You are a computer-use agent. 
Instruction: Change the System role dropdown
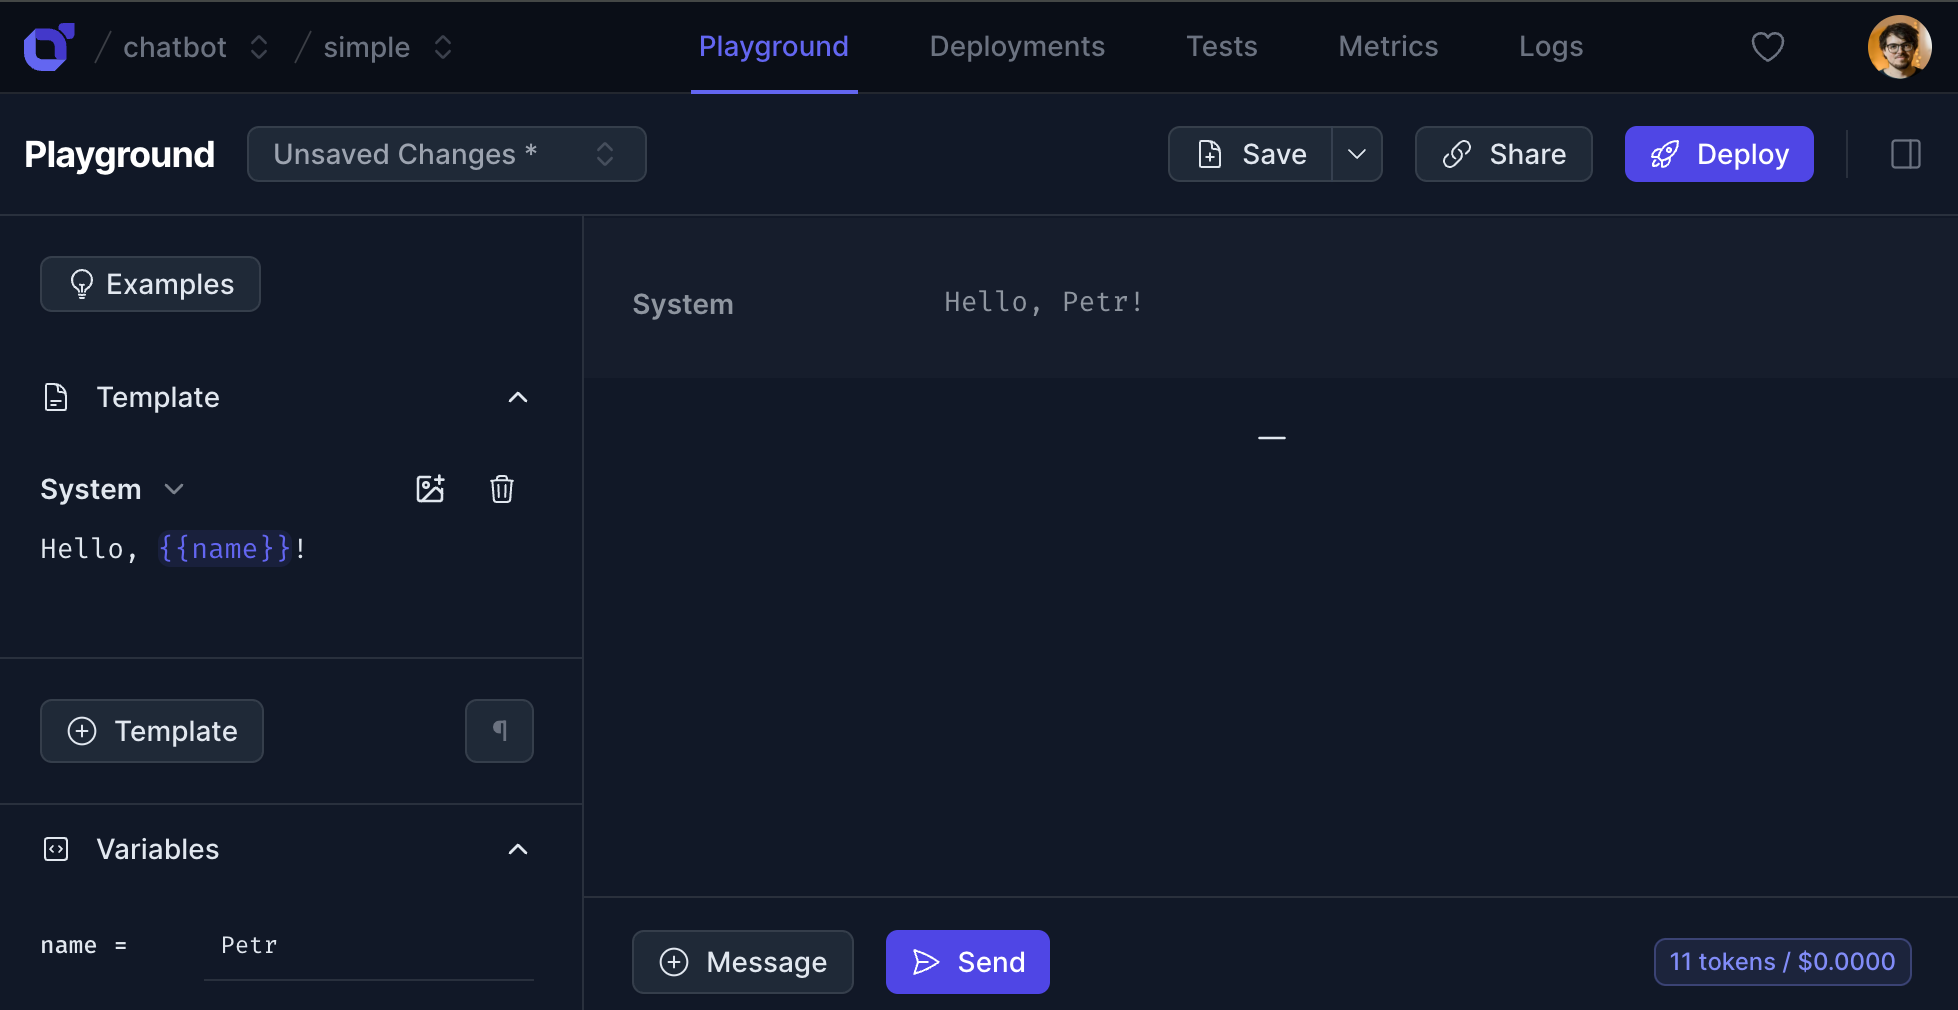point(112,489)
